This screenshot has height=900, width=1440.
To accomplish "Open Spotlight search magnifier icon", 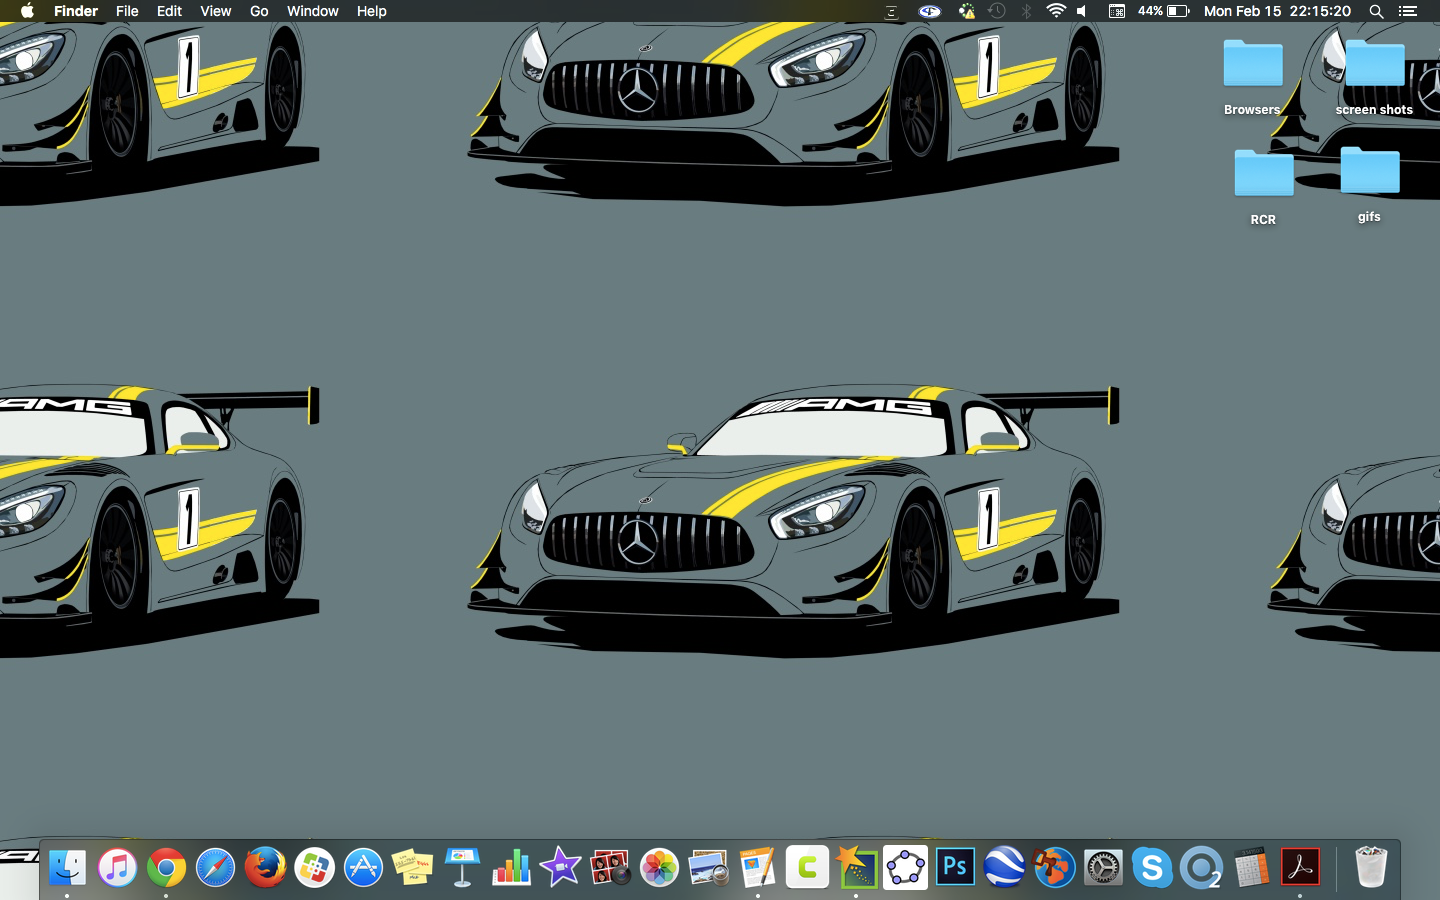I will (x=1376, y=11).
